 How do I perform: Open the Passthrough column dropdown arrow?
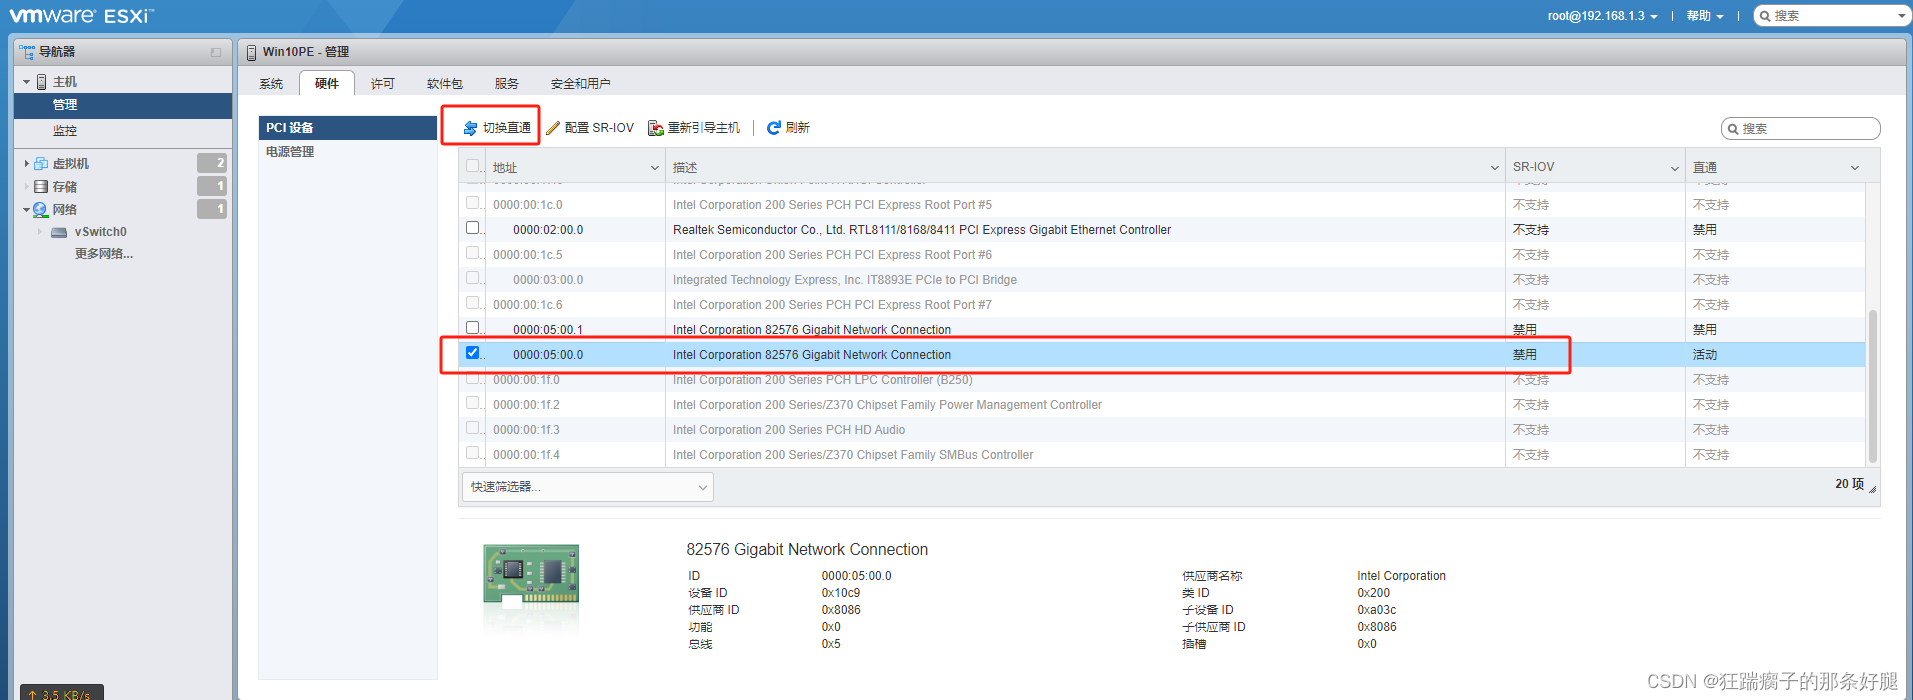[x=1855, y=168]
